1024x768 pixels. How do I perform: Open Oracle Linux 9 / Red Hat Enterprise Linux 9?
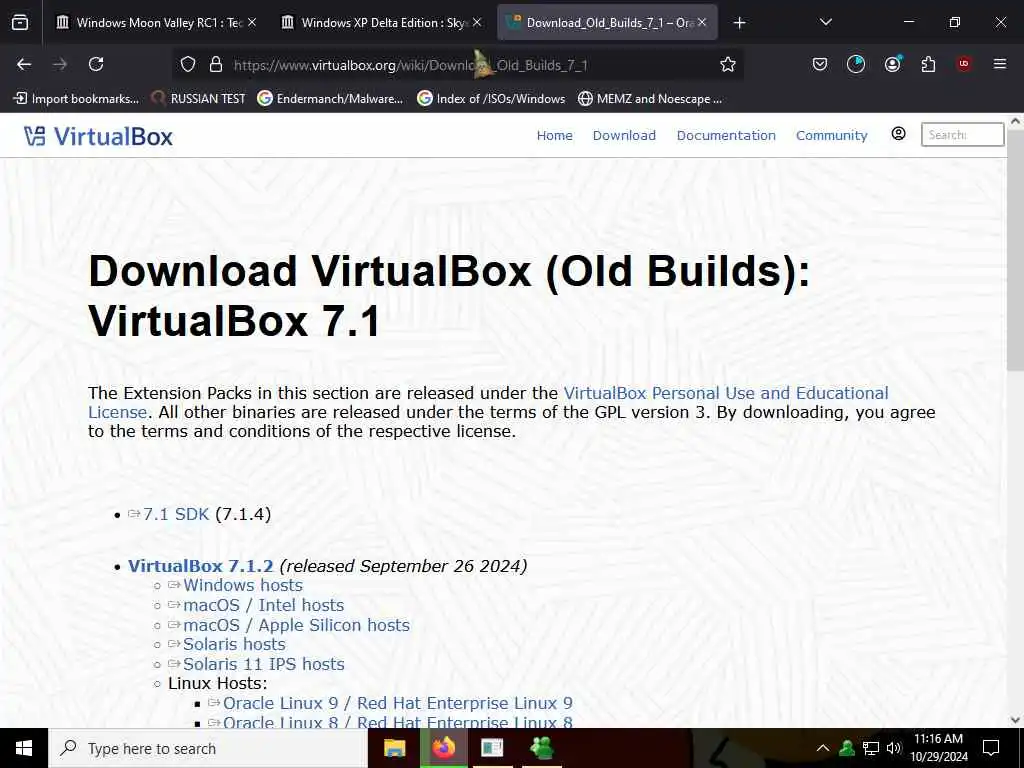pos(398,703)
